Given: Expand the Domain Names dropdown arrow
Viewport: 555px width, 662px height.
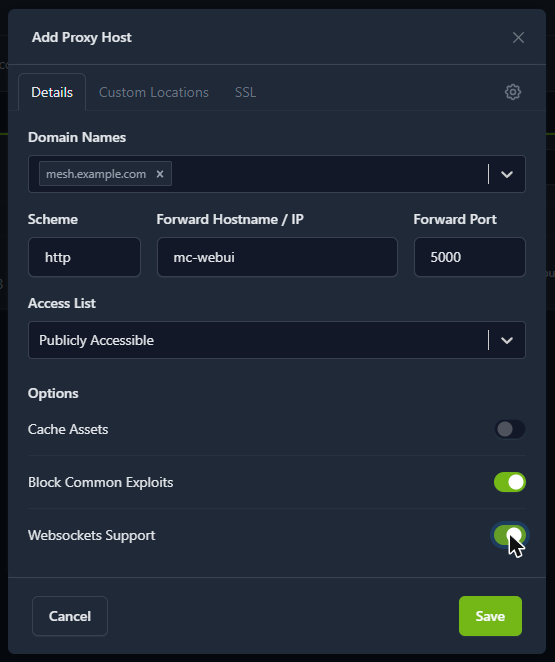Looking at the screenshot, I should pyautogui.click(x=507, y=174).
